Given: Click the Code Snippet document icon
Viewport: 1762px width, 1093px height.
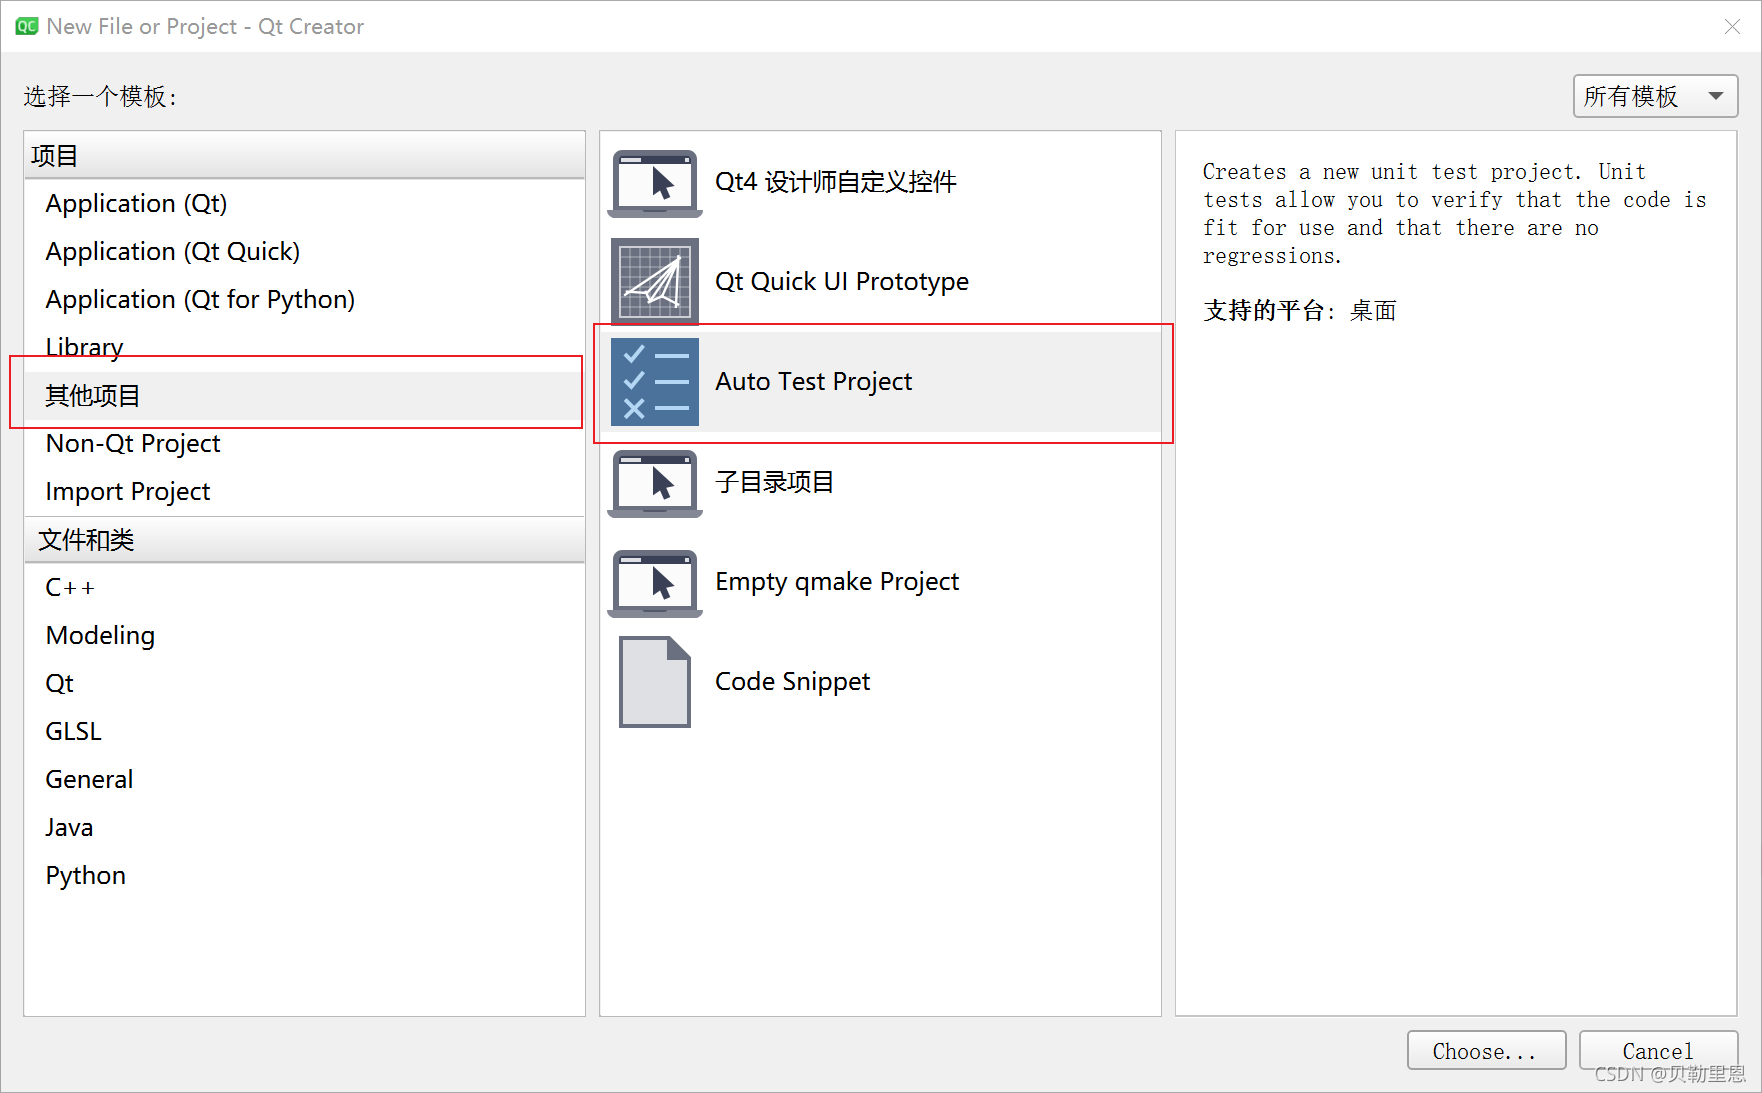Looking at the screenshot, I should click(x=655, y=681).
